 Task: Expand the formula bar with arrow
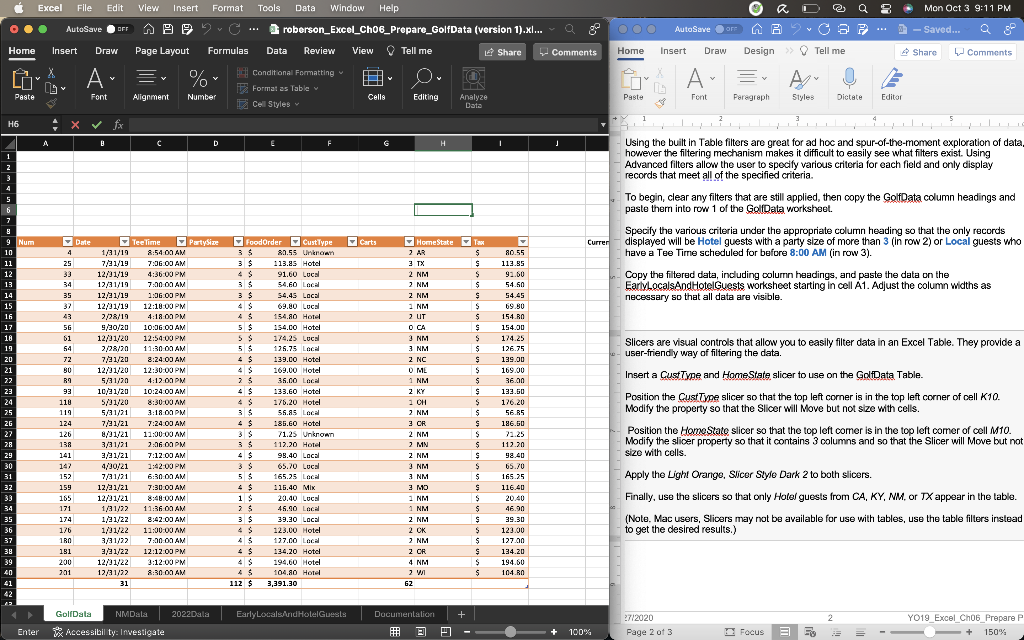603,125
